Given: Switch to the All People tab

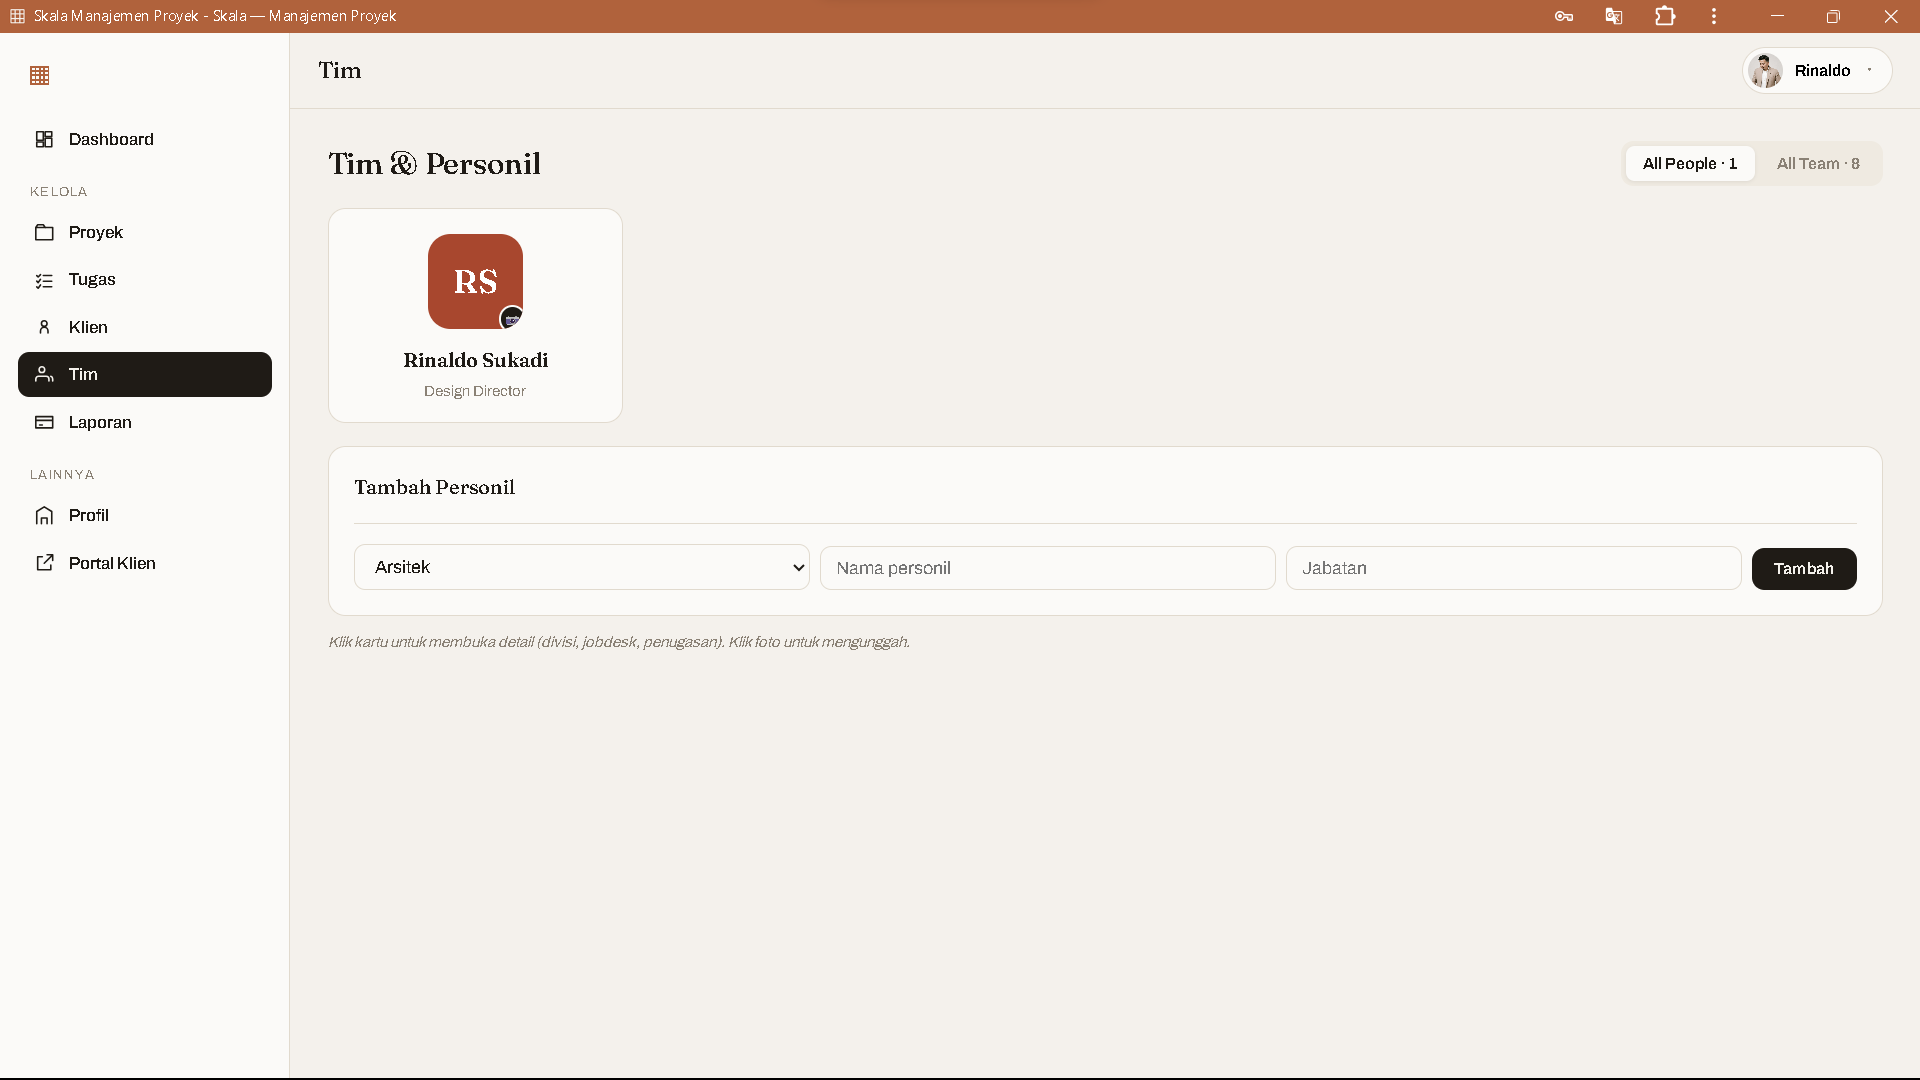Looking at the screenshot, I should pos(1690,164).
